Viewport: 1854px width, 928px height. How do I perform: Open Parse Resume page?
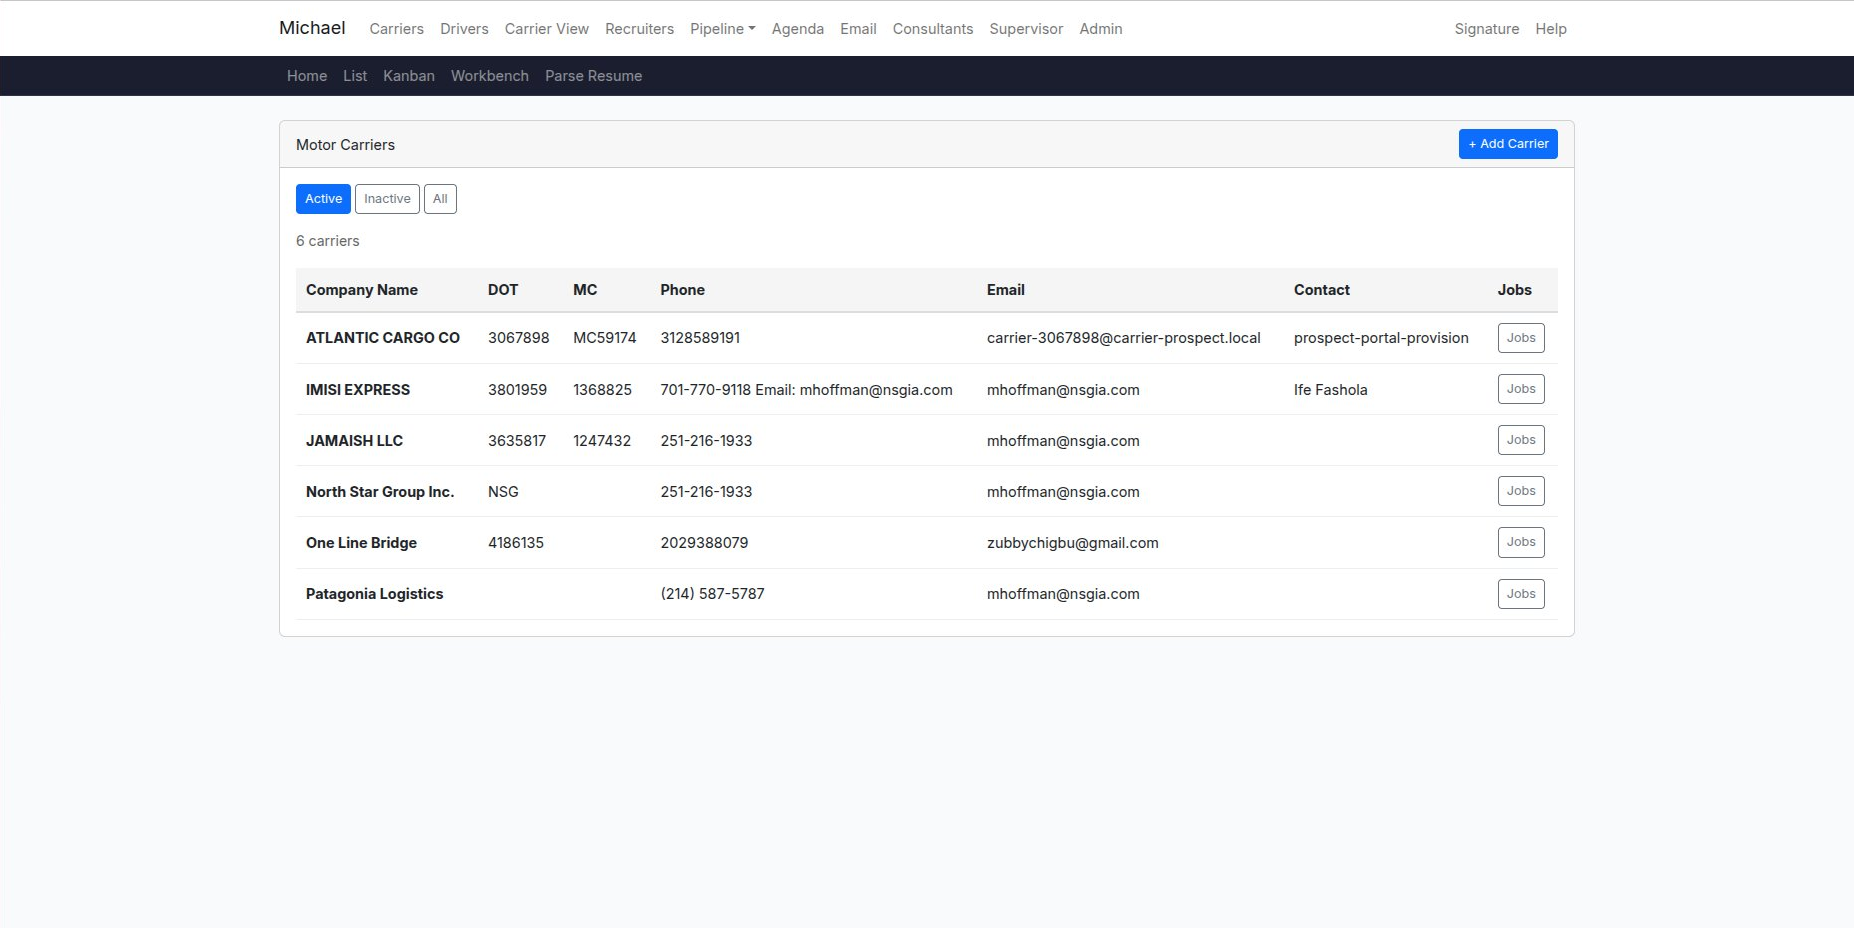coord(593,76)
